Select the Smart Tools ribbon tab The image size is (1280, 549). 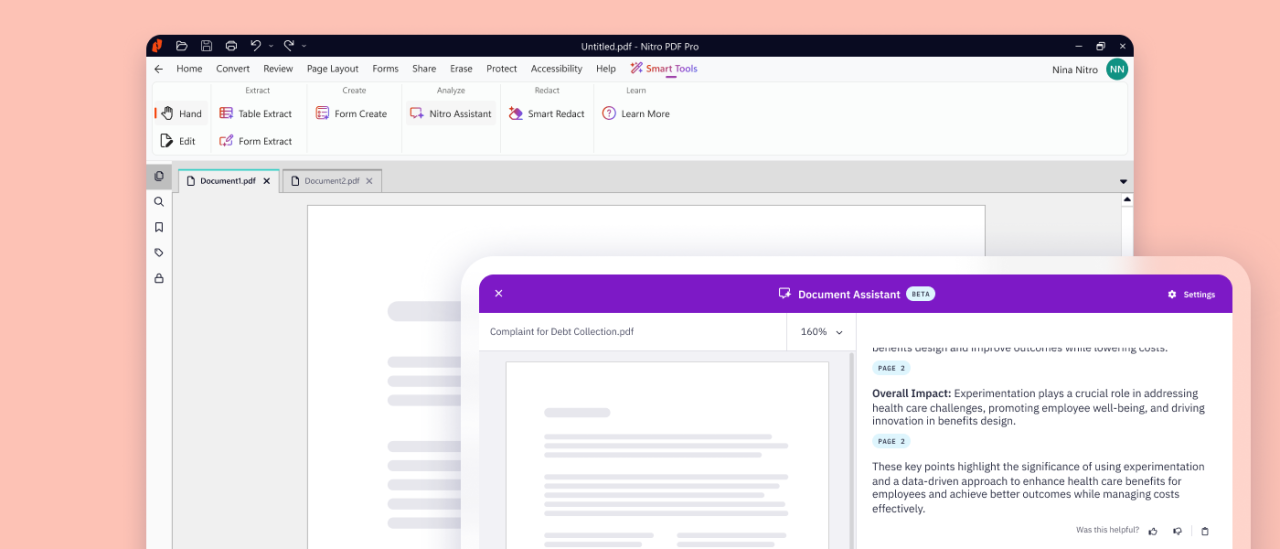[x=664, y=69]
